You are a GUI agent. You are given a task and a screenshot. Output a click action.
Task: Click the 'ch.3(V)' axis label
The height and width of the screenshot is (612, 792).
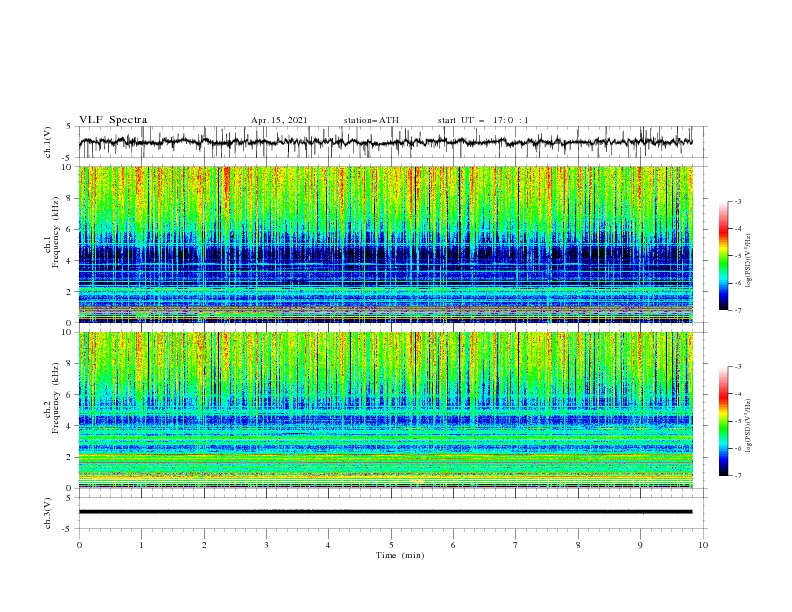(48, 513)
